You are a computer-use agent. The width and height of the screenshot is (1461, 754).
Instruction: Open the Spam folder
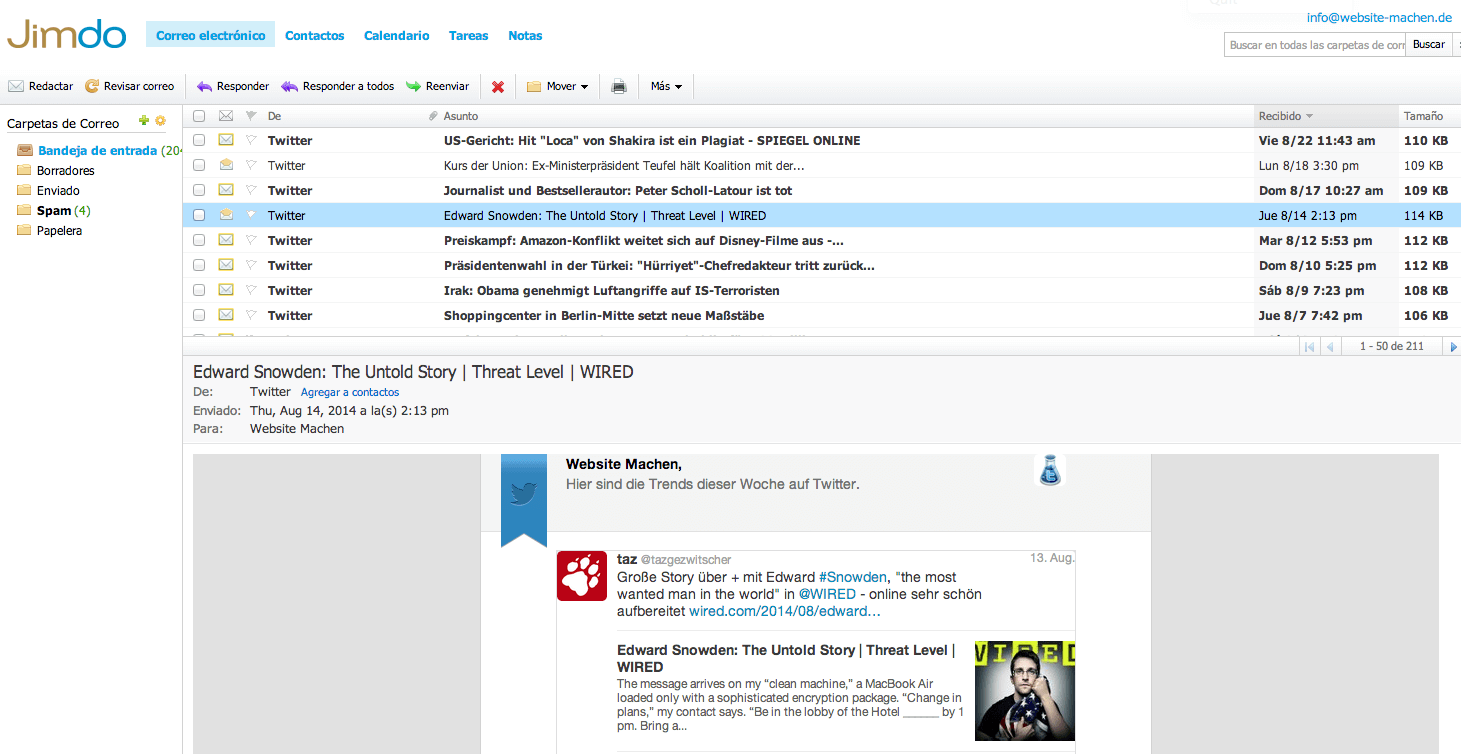click(54, 211)
